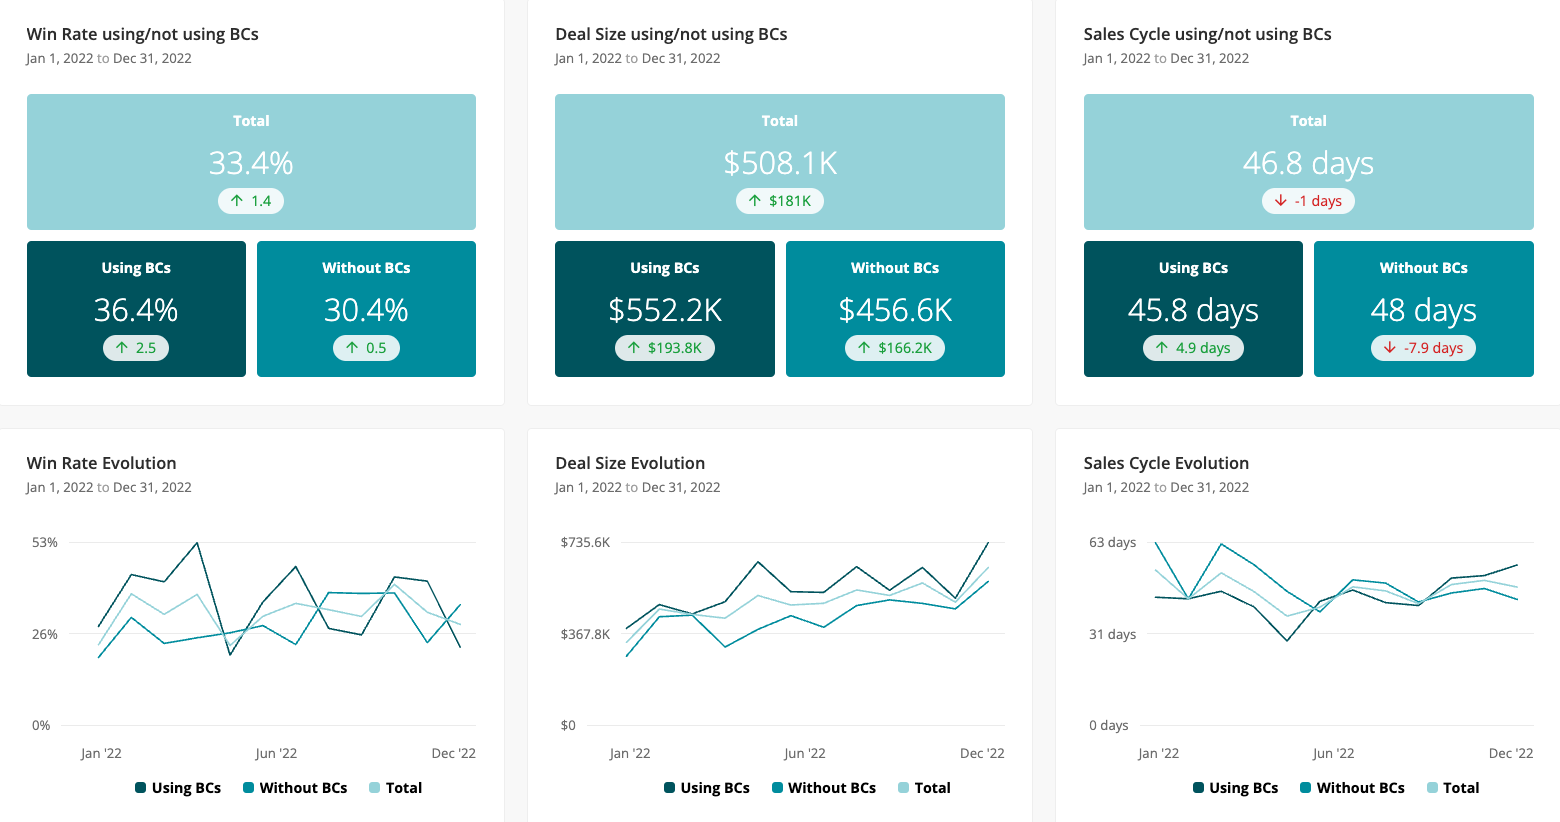This screenshot has width=1560, height=822.
Task: Open the Using BCs 45.8 days card
Action: tap(1193, 309)
